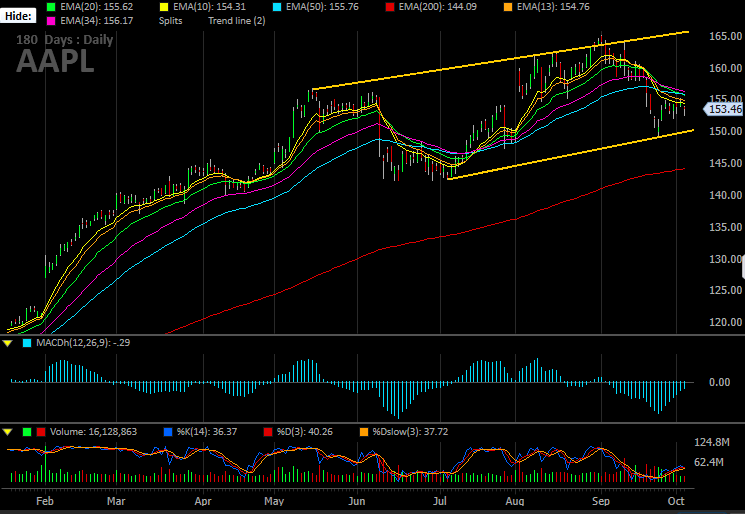Click the orange %Dslow(3) color swatch

tap(364, 432)
